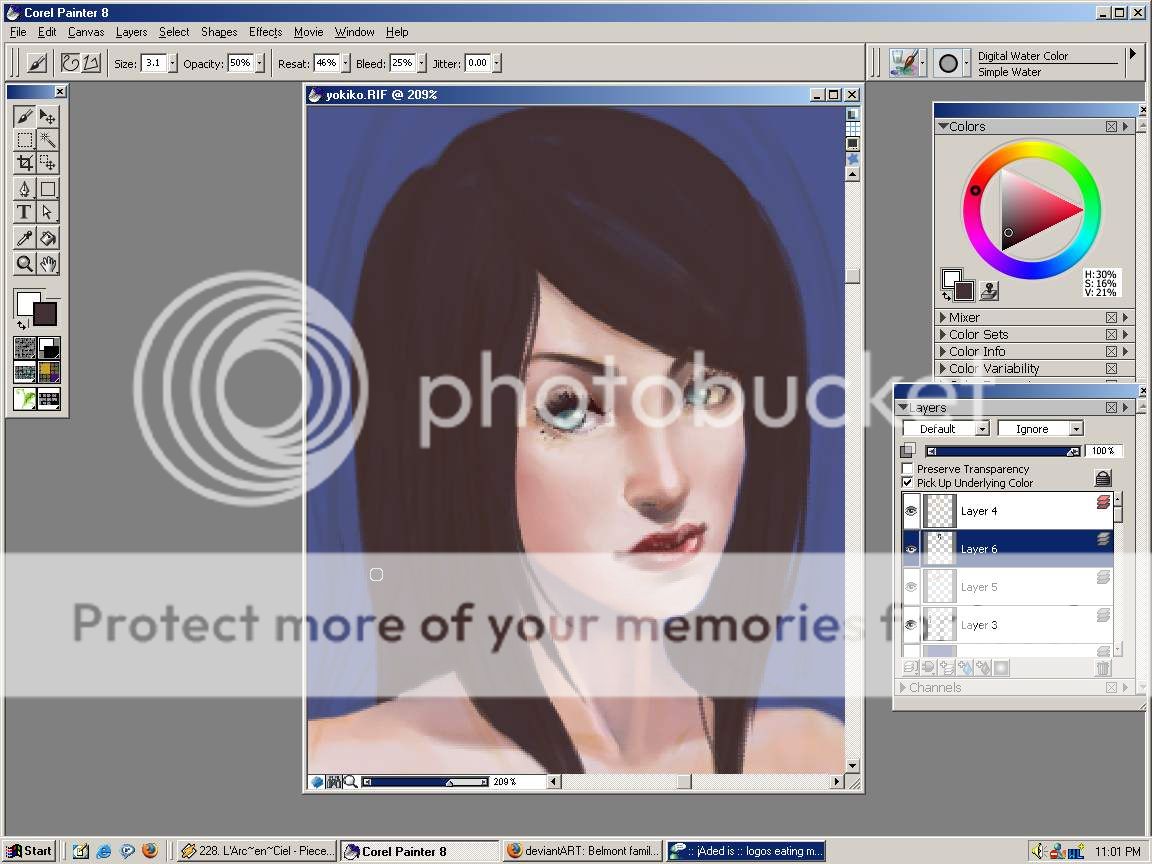
Task: Swap main and additional colors in toolbox
Action: (x=21, y=324)
